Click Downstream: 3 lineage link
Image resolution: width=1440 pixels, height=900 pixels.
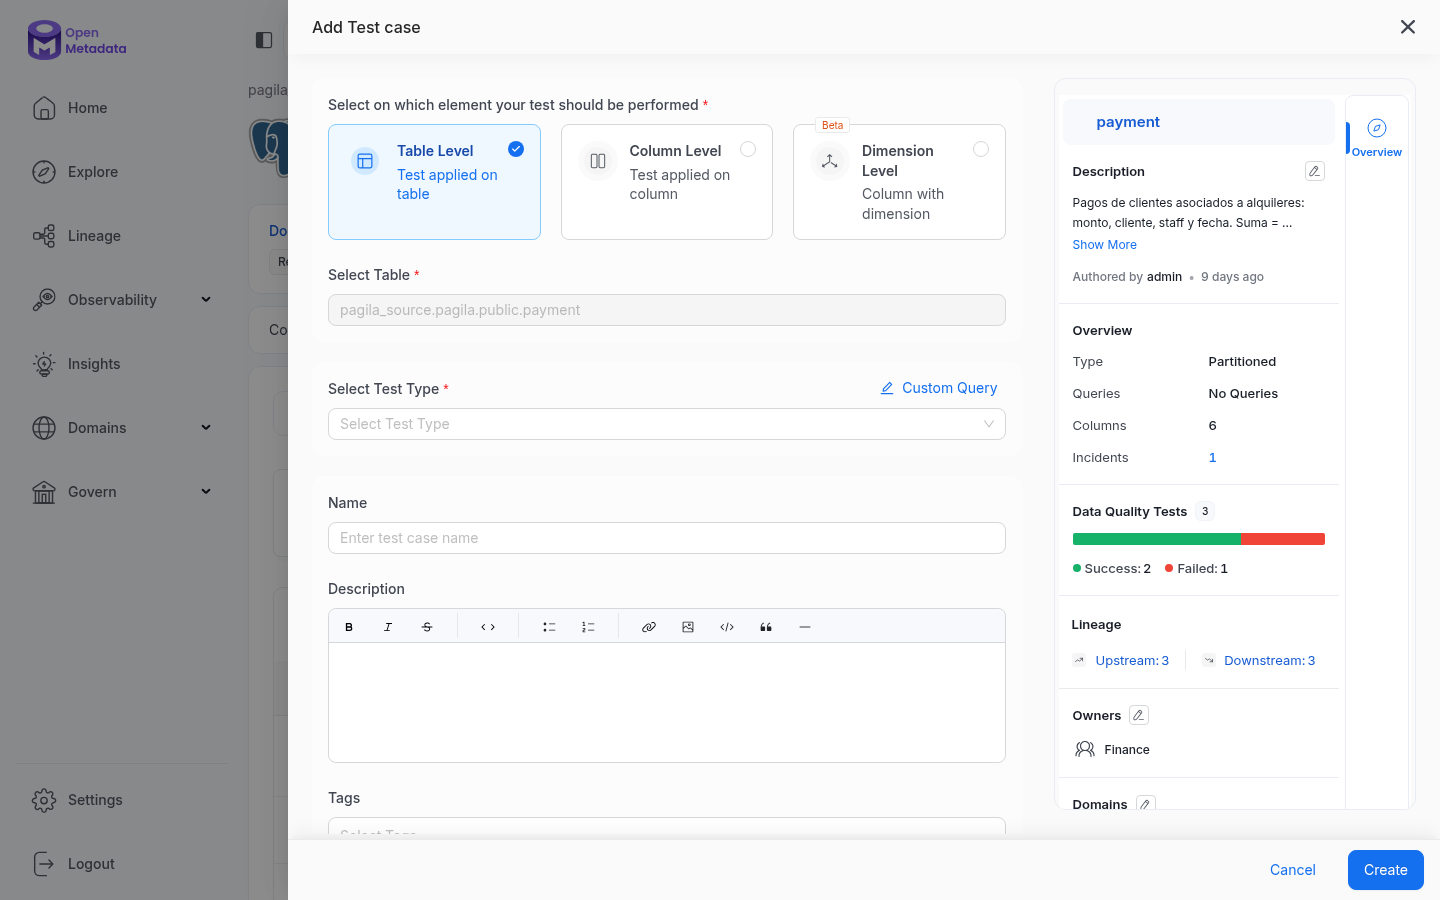point(1269,661)
